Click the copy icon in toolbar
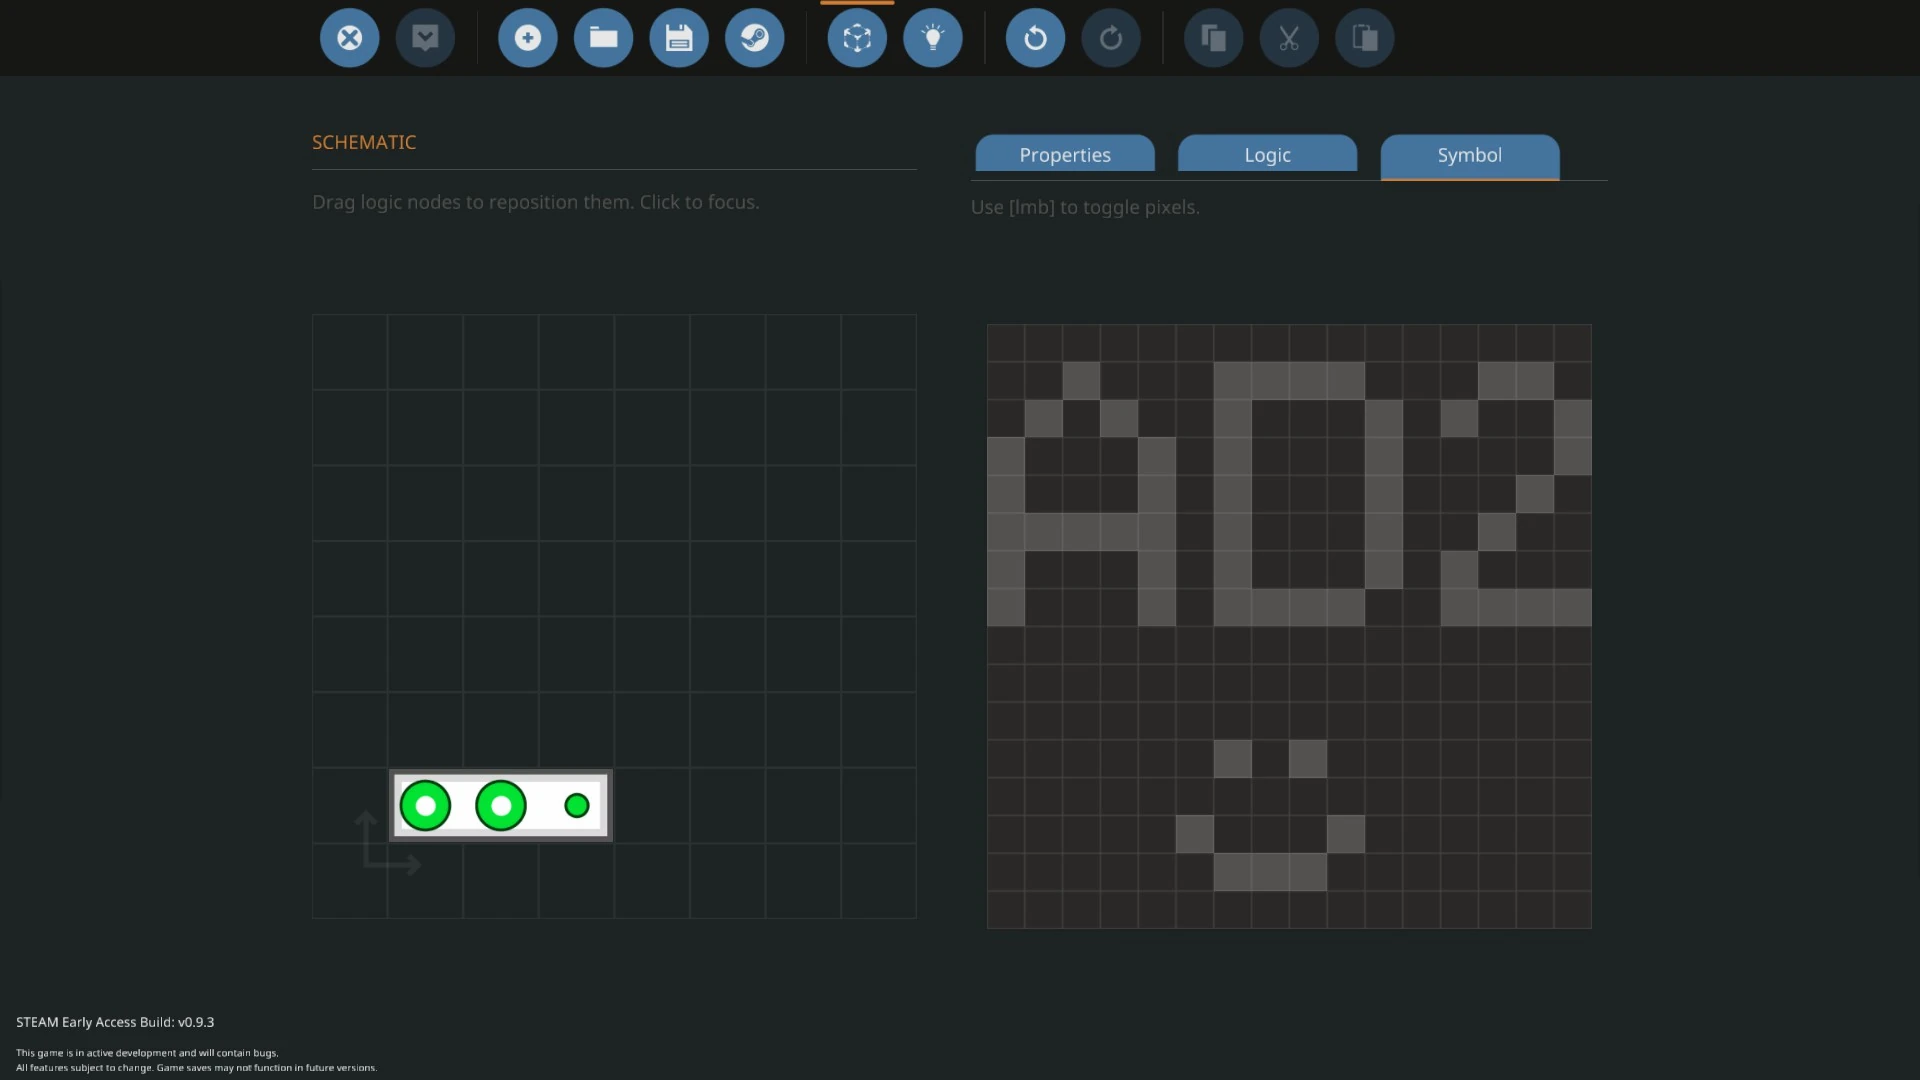The image size is (1920, 1080). tap(1213, 38)
